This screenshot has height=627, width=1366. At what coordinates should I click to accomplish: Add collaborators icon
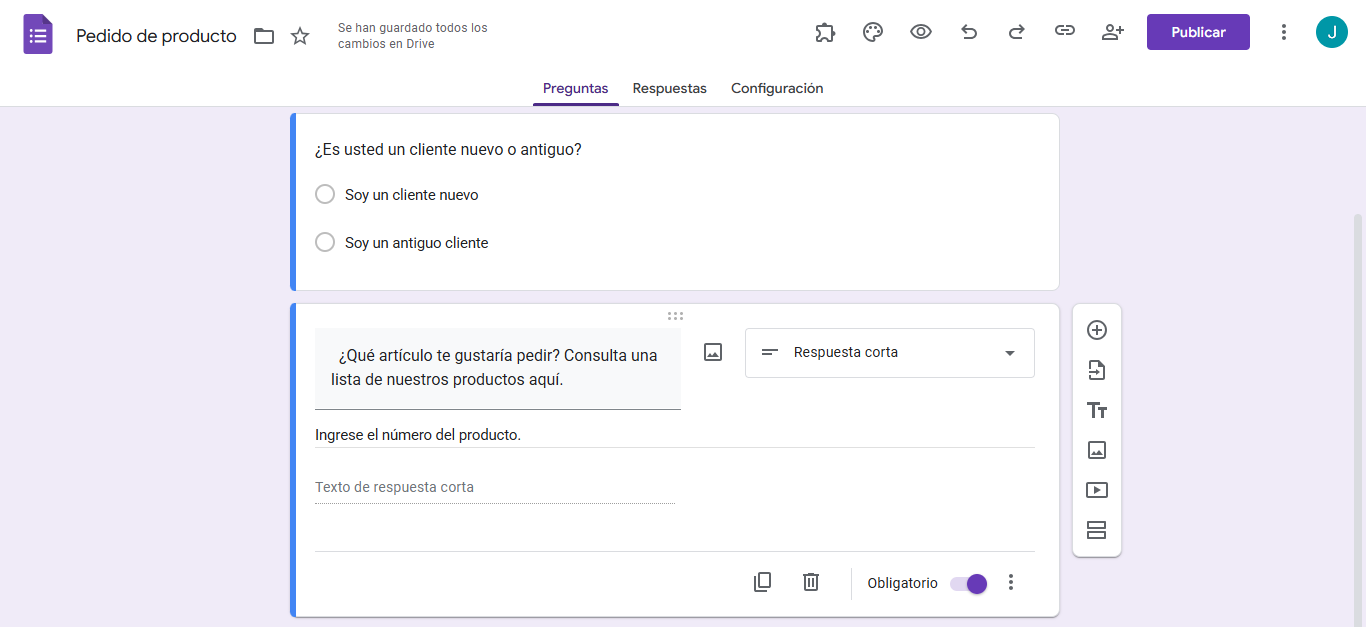point(1113,32)
